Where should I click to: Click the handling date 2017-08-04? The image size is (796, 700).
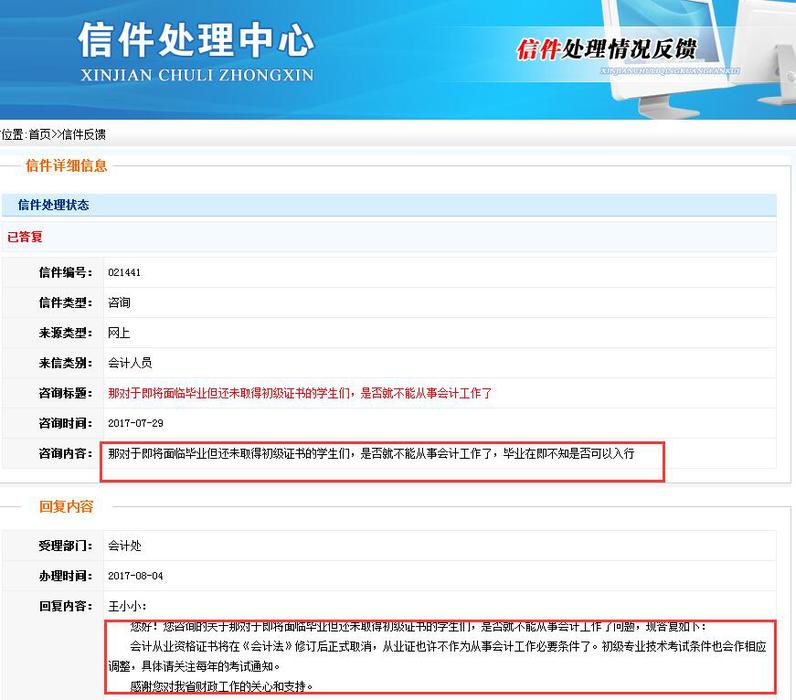(135, 576)
